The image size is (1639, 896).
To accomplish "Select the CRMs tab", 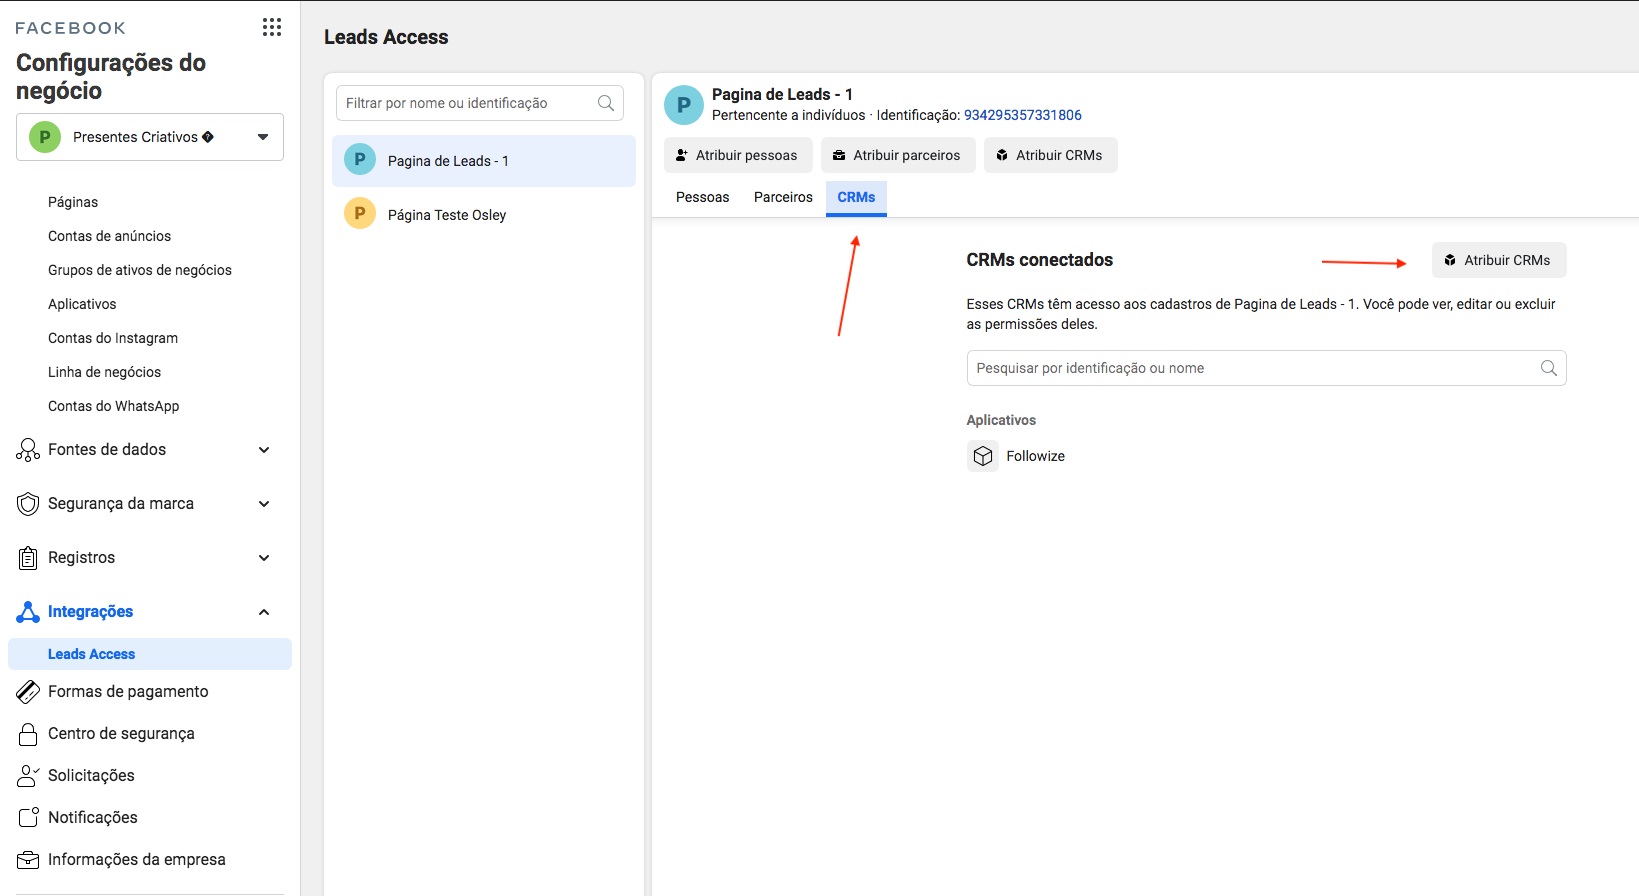I will click(856, 197).
